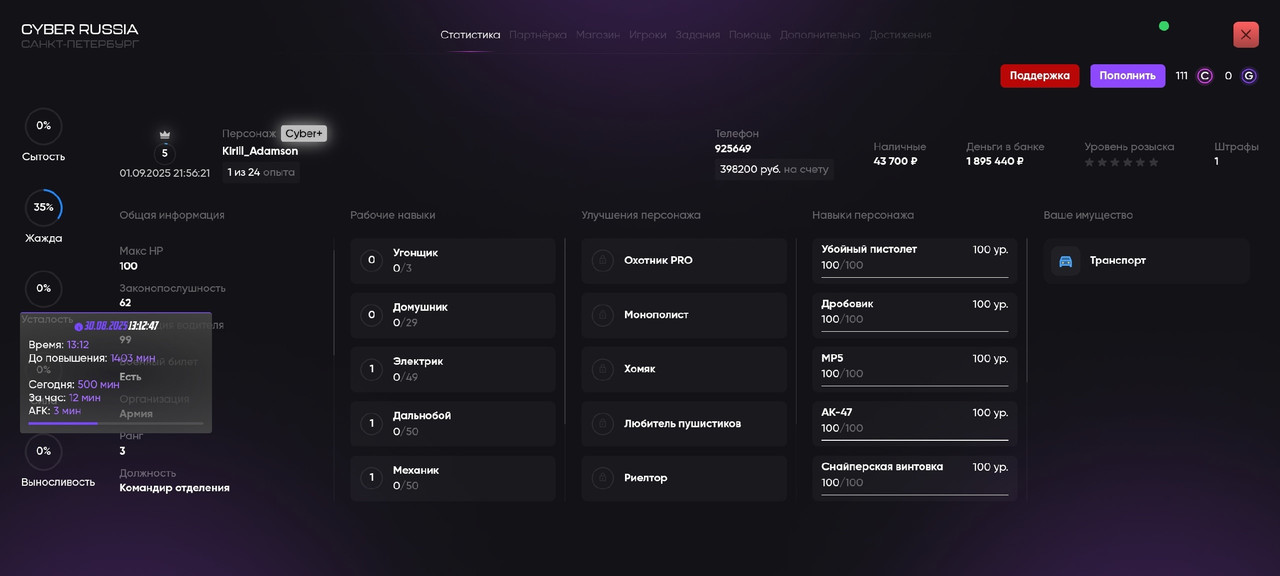
Task: Select the Угонщик work skill card
Action: 453,261
